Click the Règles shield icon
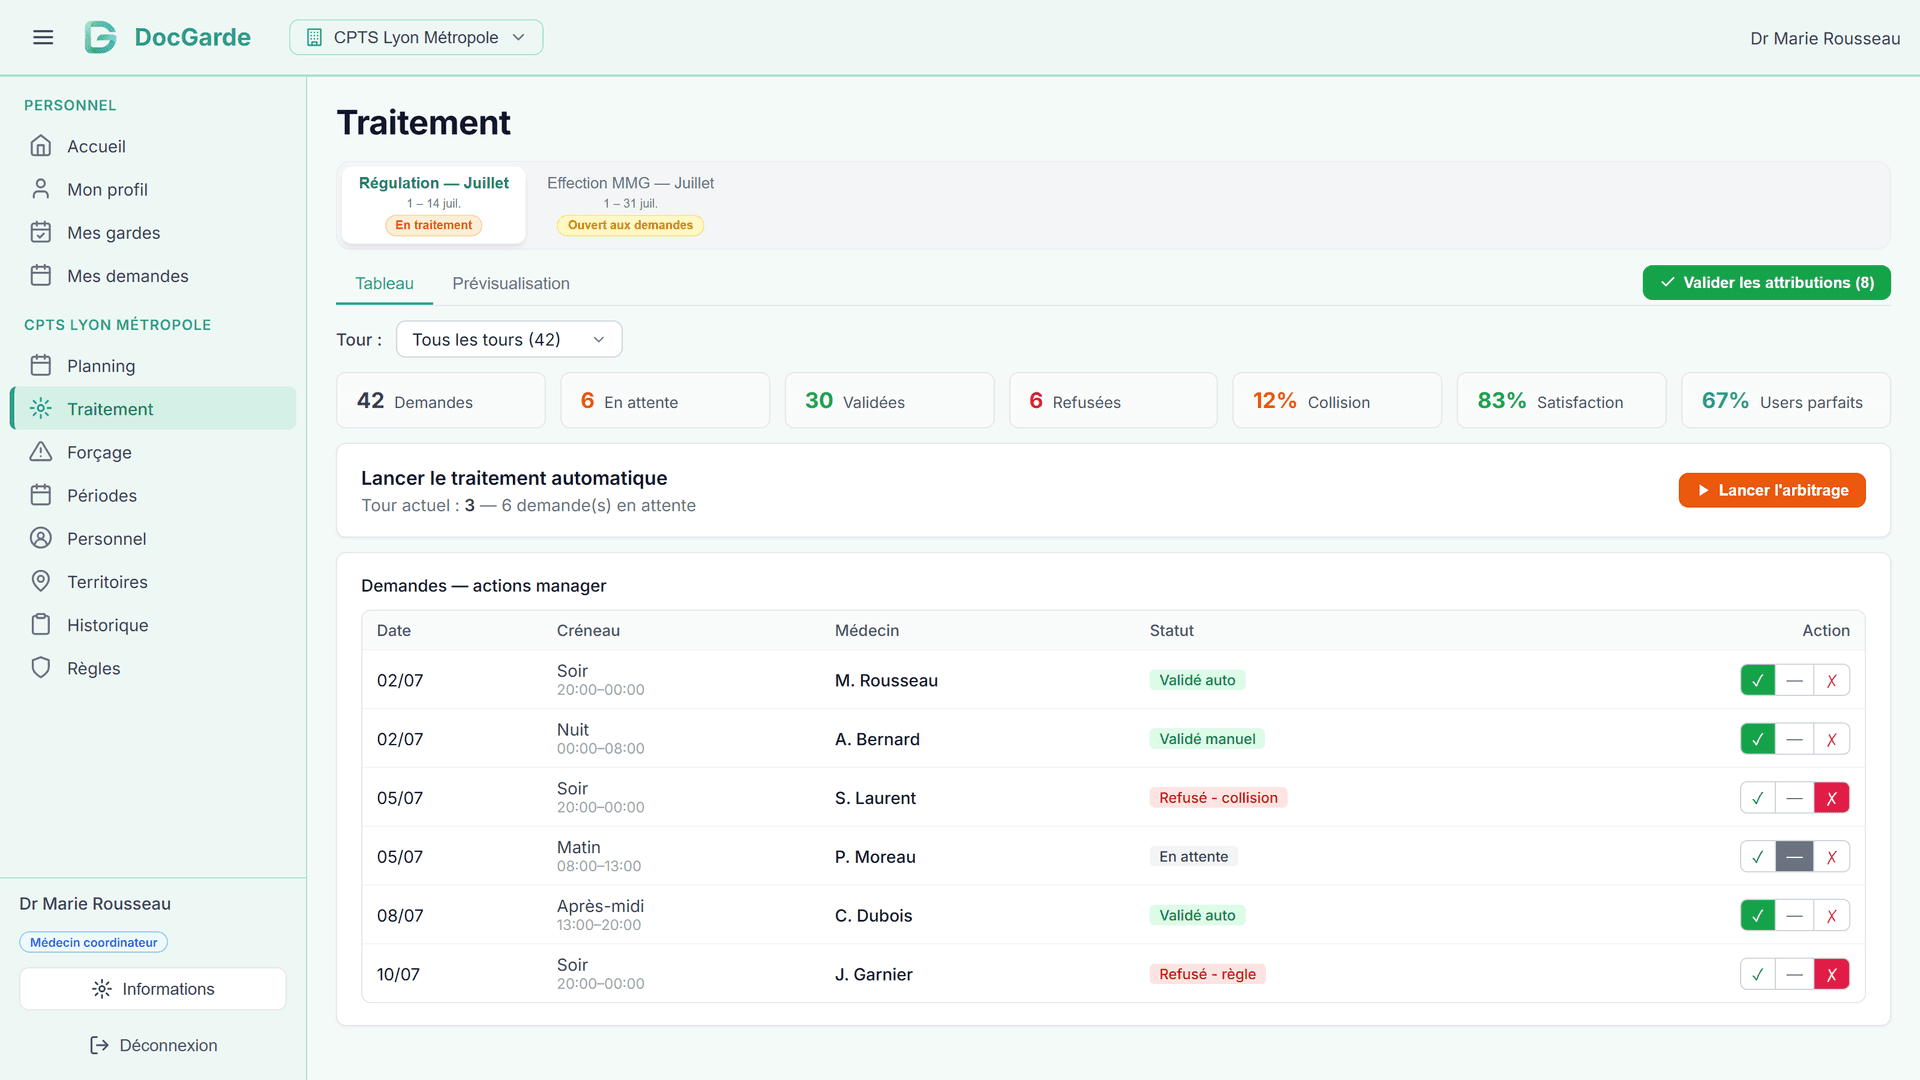The width and height of the screenshot is (1920, 1080). 41,668
